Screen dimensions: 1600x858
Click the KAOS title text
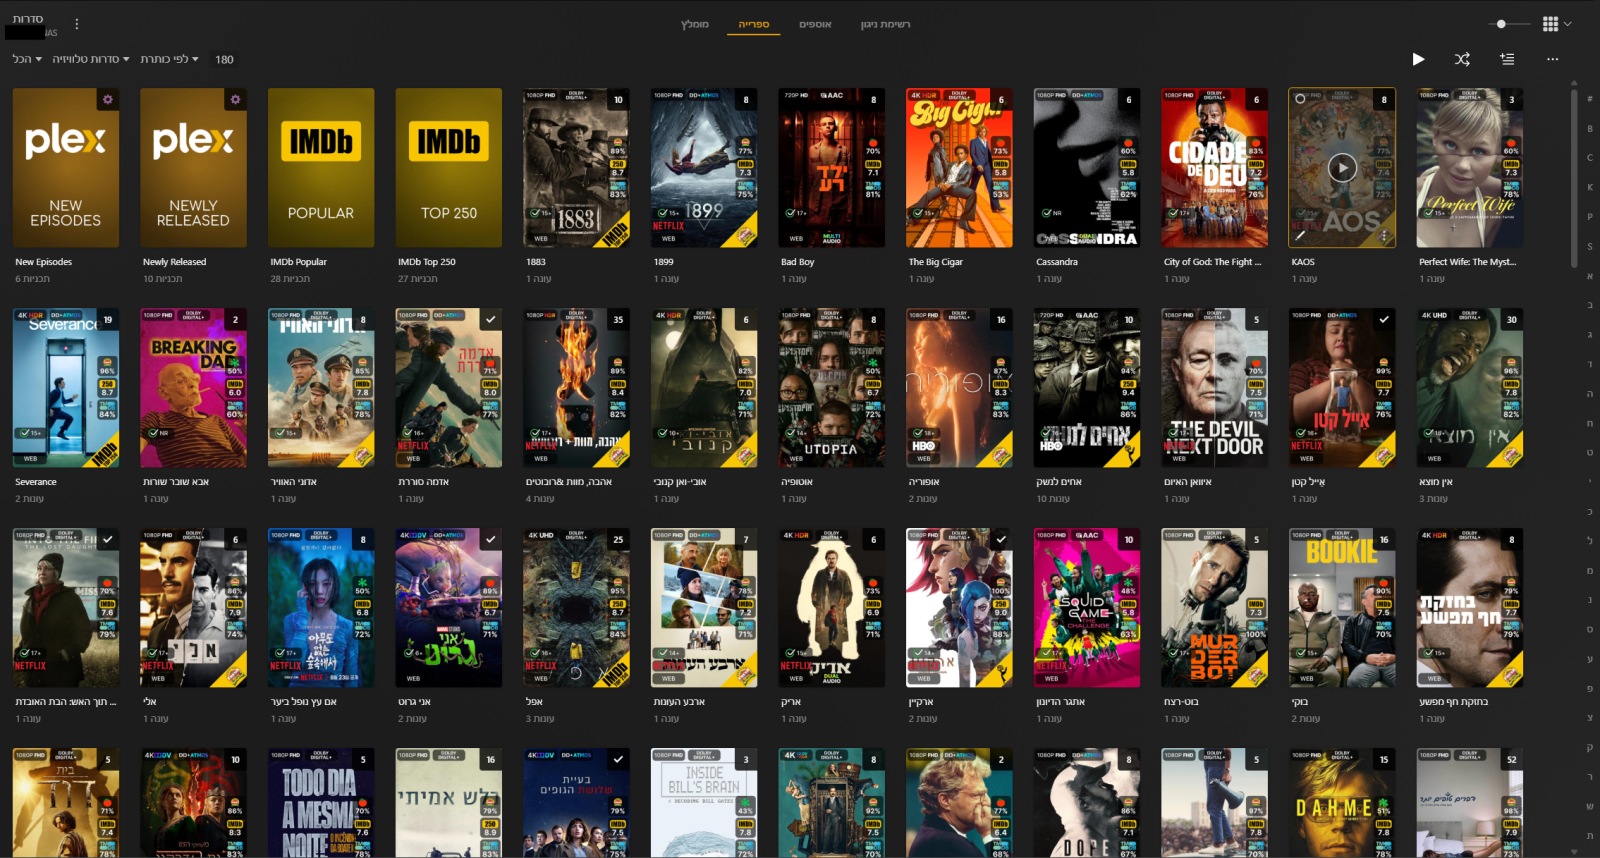1303,262
